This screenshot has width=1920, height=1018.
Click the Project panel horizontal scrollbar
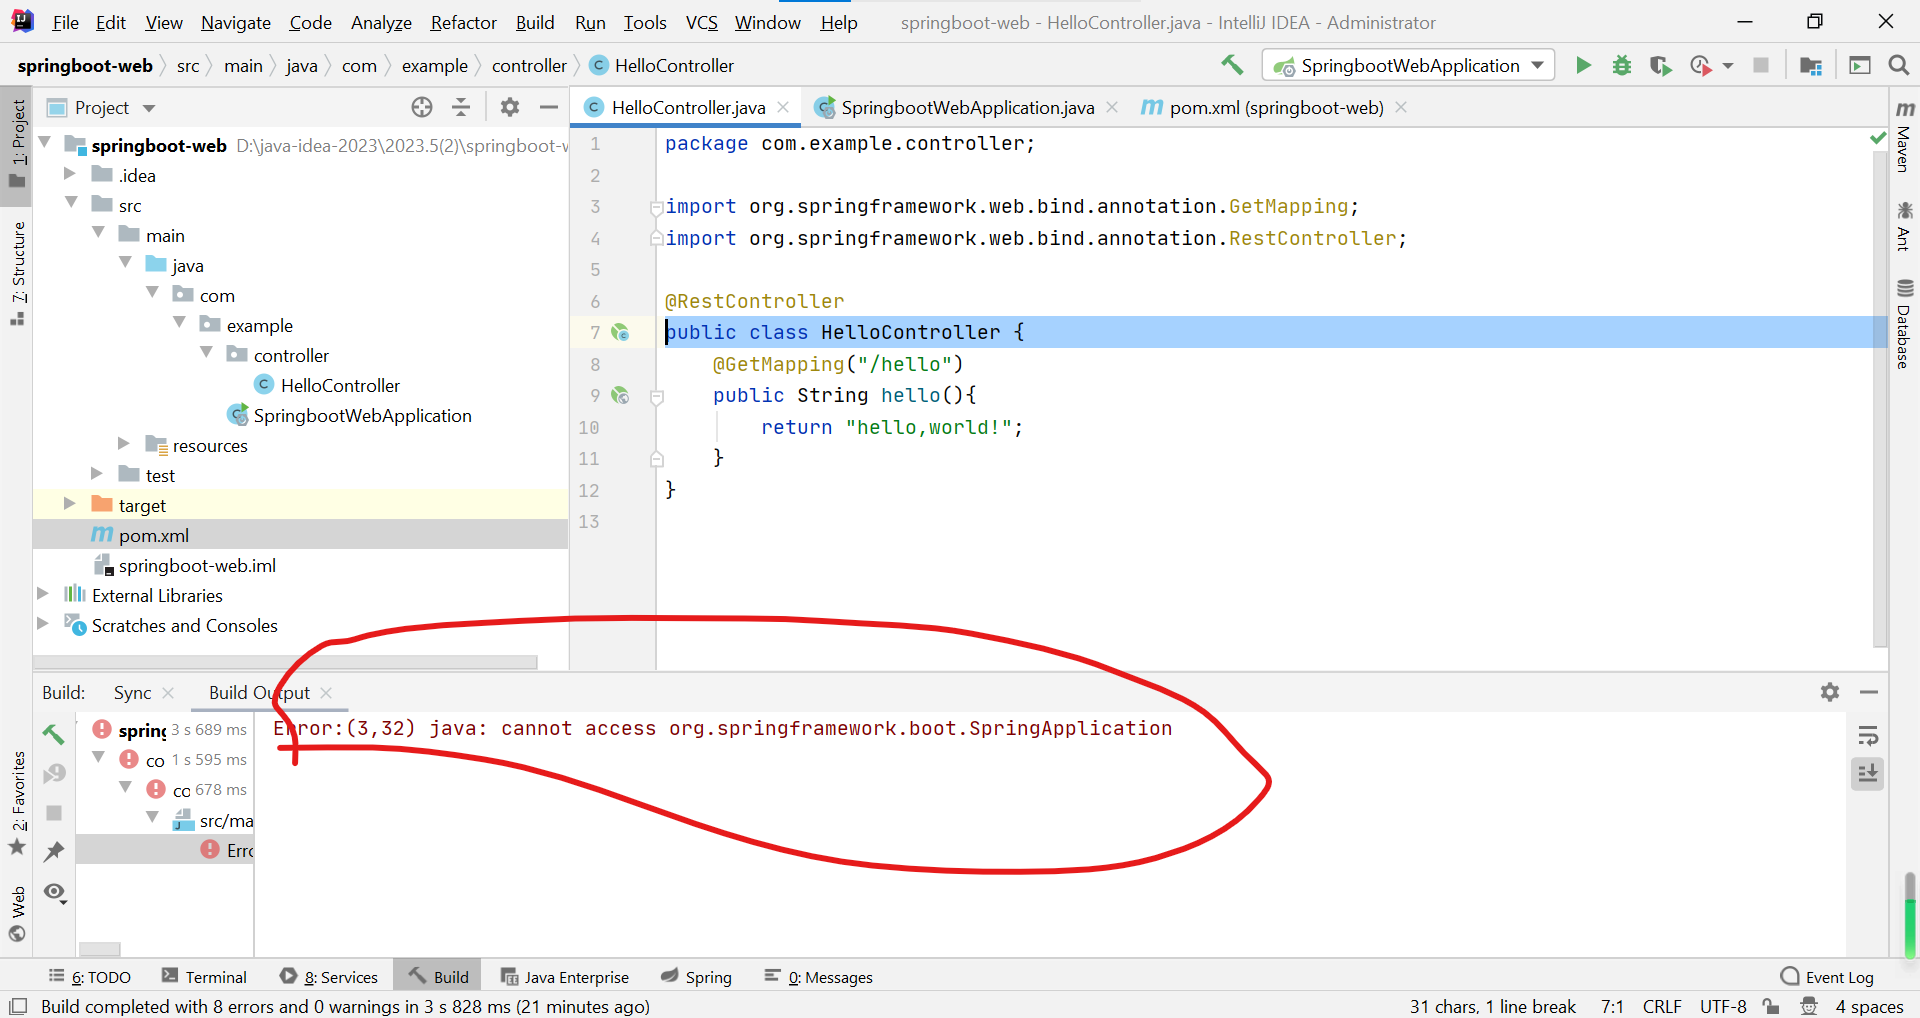click(x=286, y=662)
